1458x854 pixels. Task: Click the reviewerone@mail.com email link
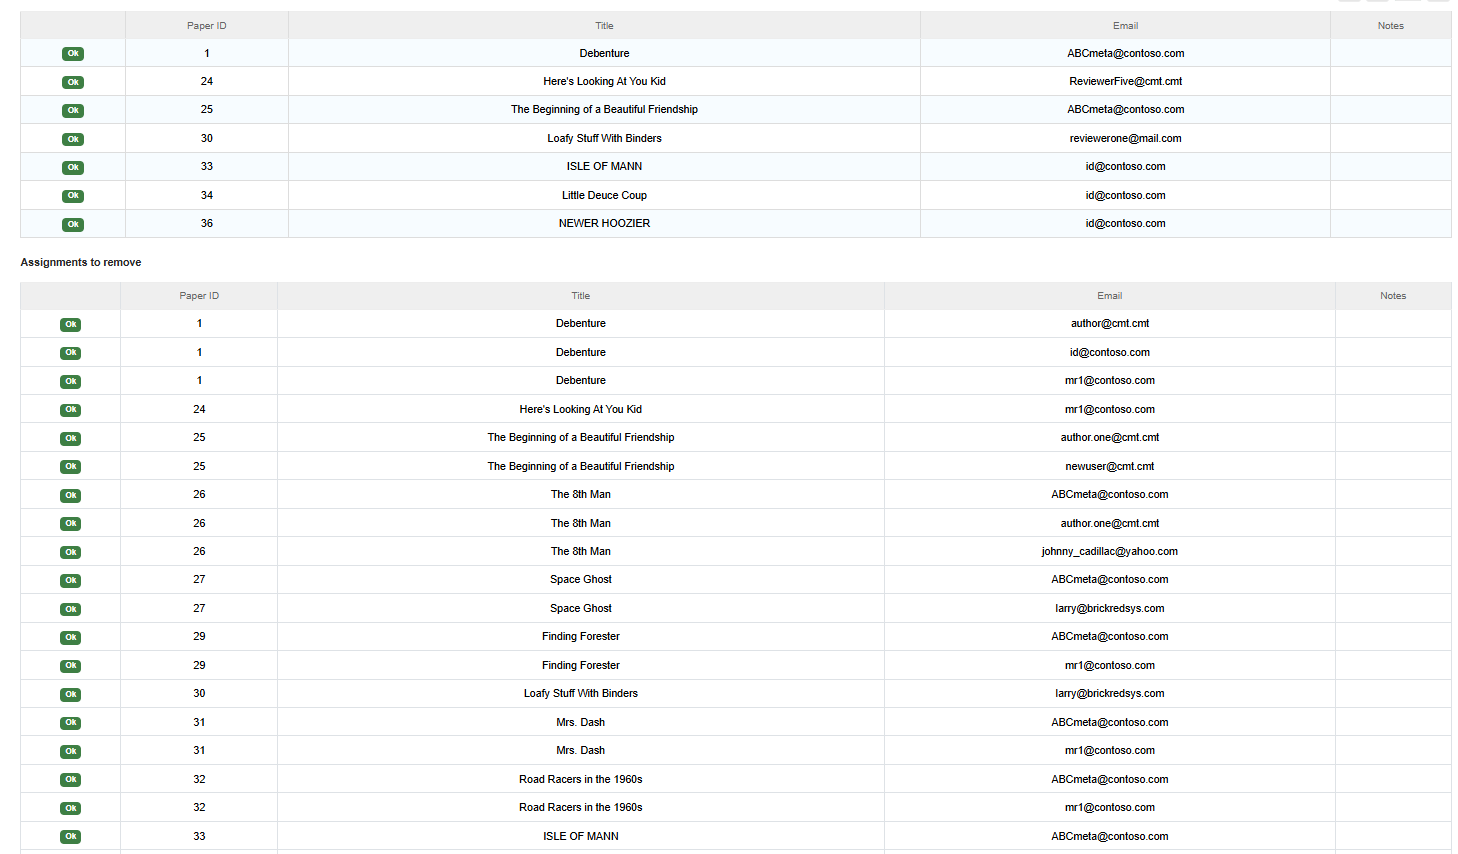pos(1126,138)
